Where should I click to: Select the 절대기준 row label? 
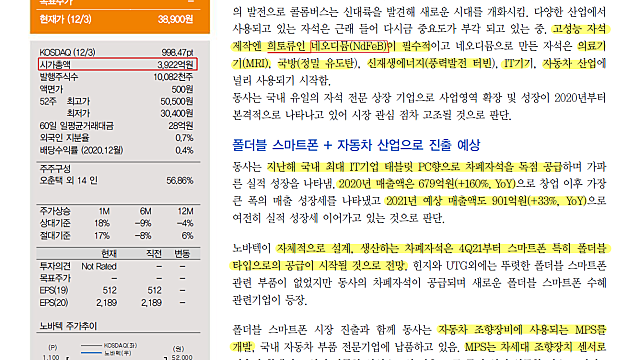pos(55,236)
